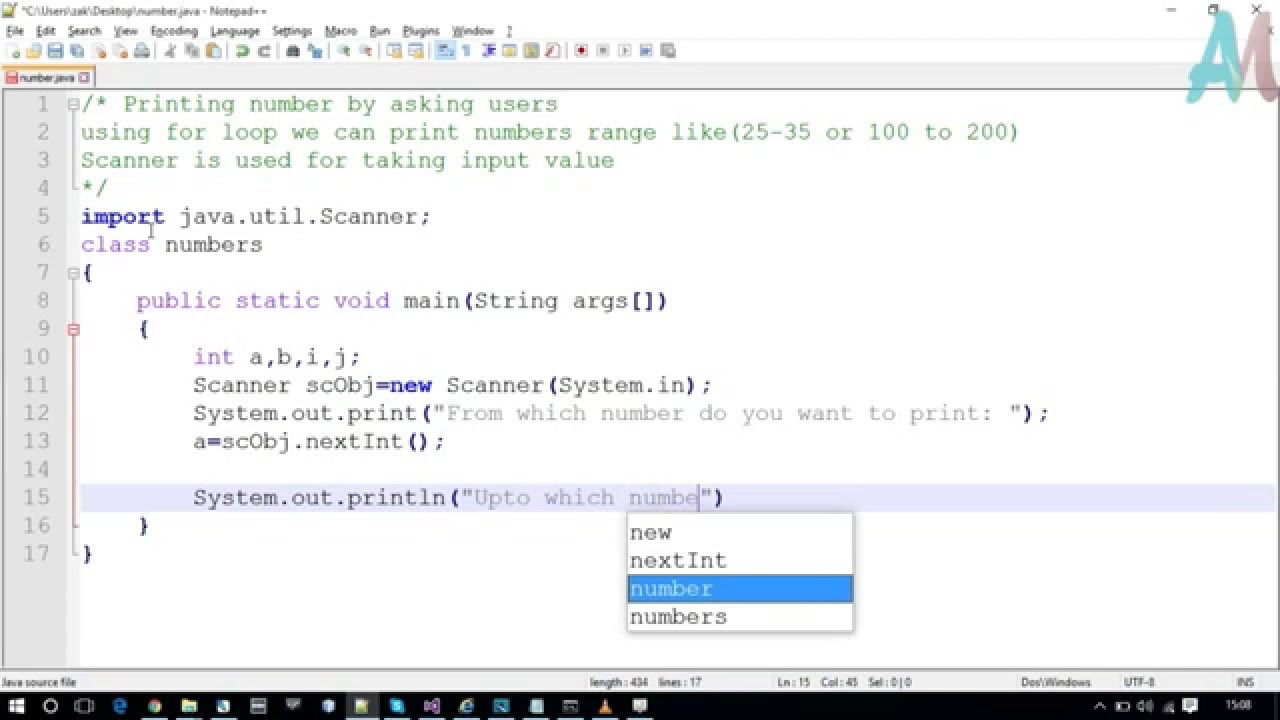Toggle the Indent Guide toolbar icon
Image resolution: width=1280 pixels, height=720 pixels.
pos(487,50)
